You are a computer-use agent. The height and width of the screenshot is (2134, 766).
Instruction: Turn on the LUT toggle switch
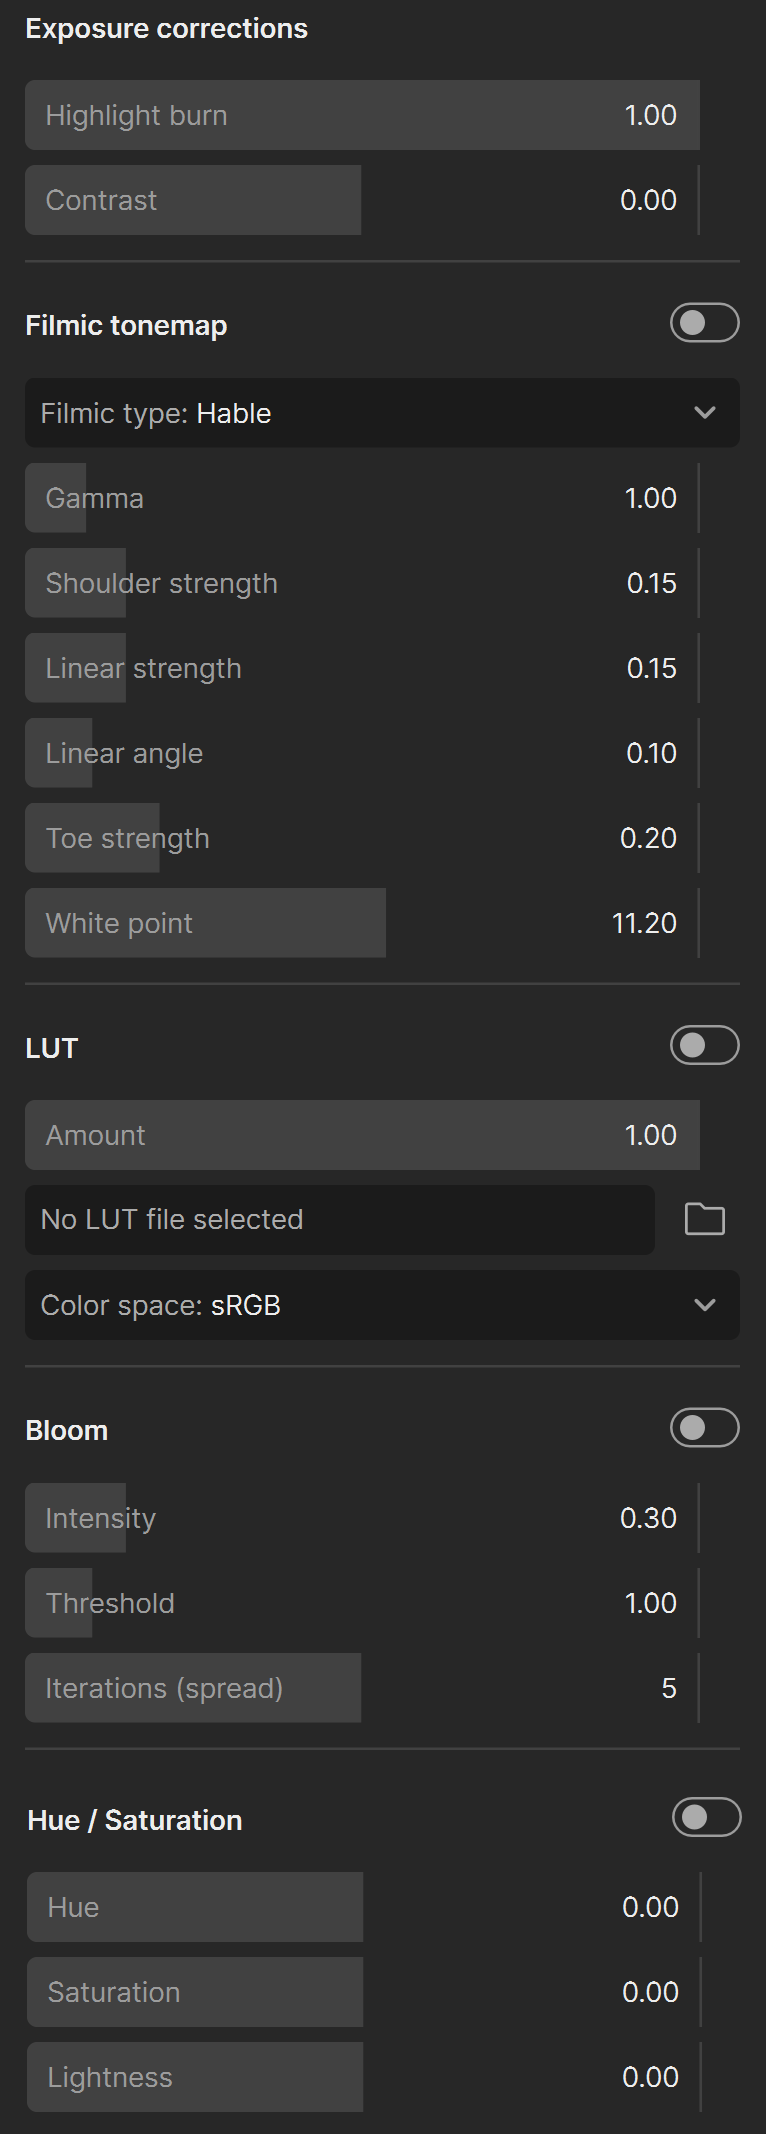(704, 1046)
